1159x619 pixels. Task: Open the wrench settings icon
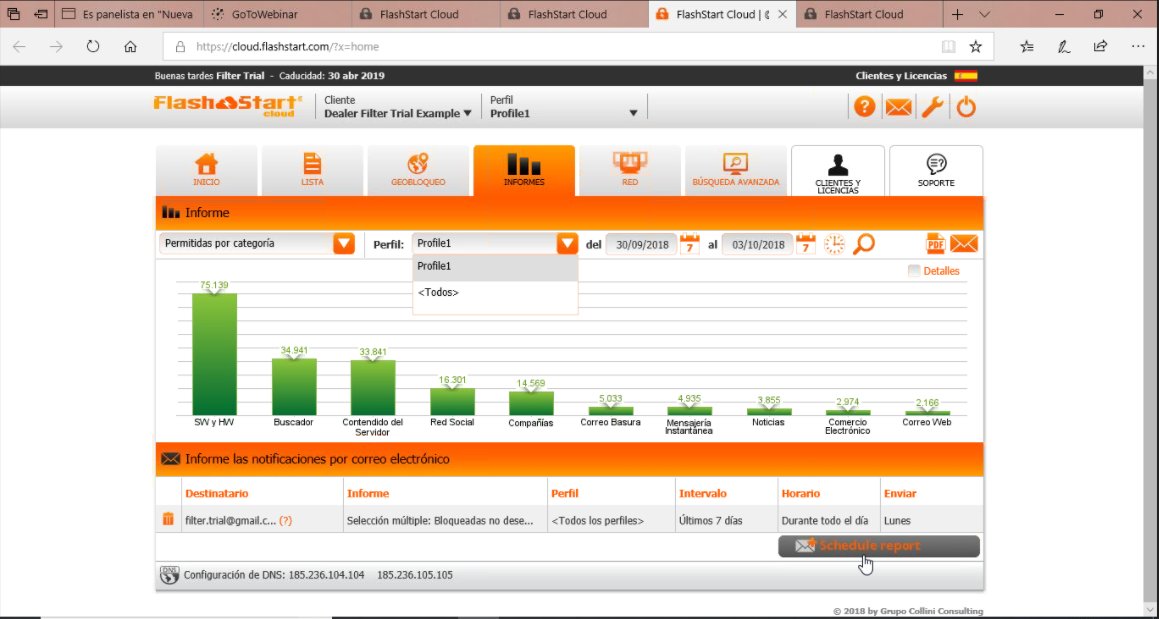point(932,107)
